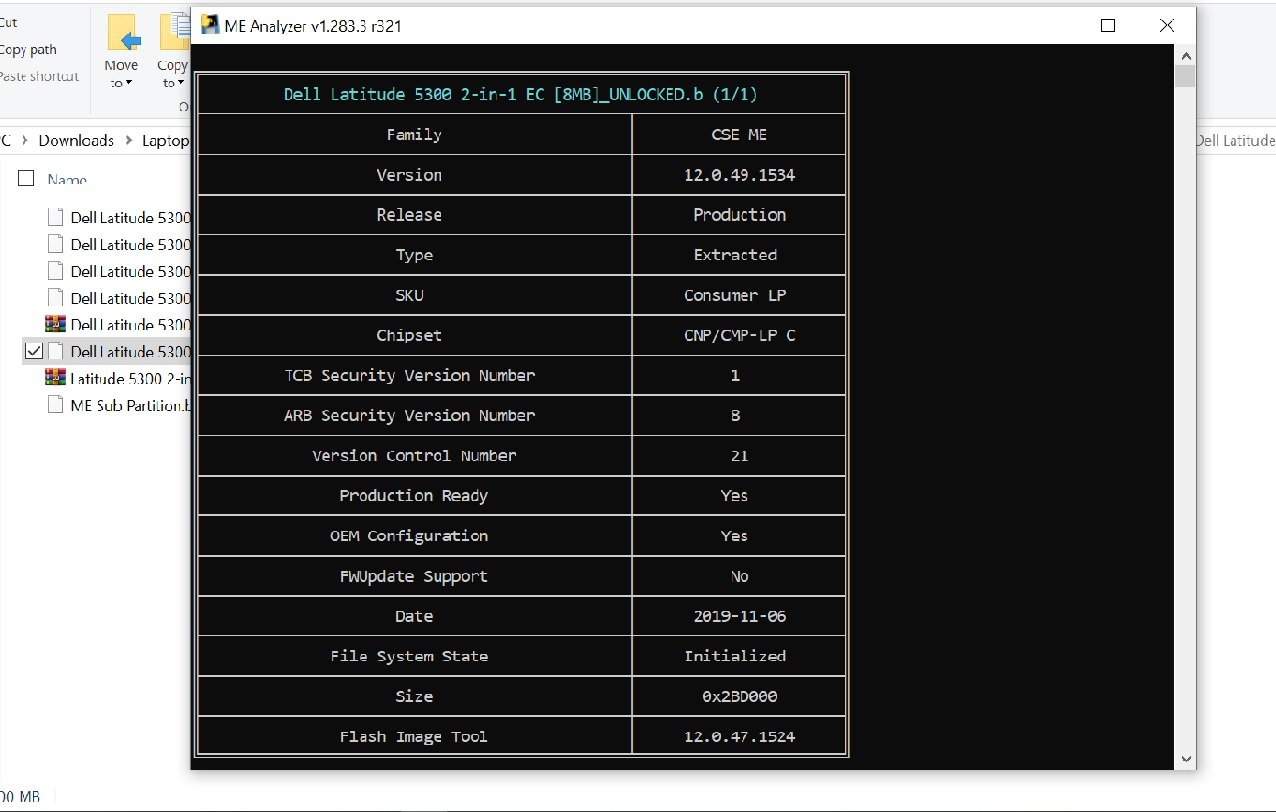
Task: Tick the select-all checkbox beside Name header
Action: pyautogui.click(x=26, y=178)
